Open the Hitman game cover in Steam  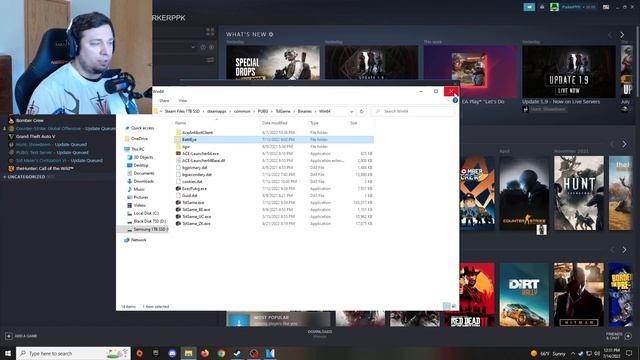(x=579, y=294)
